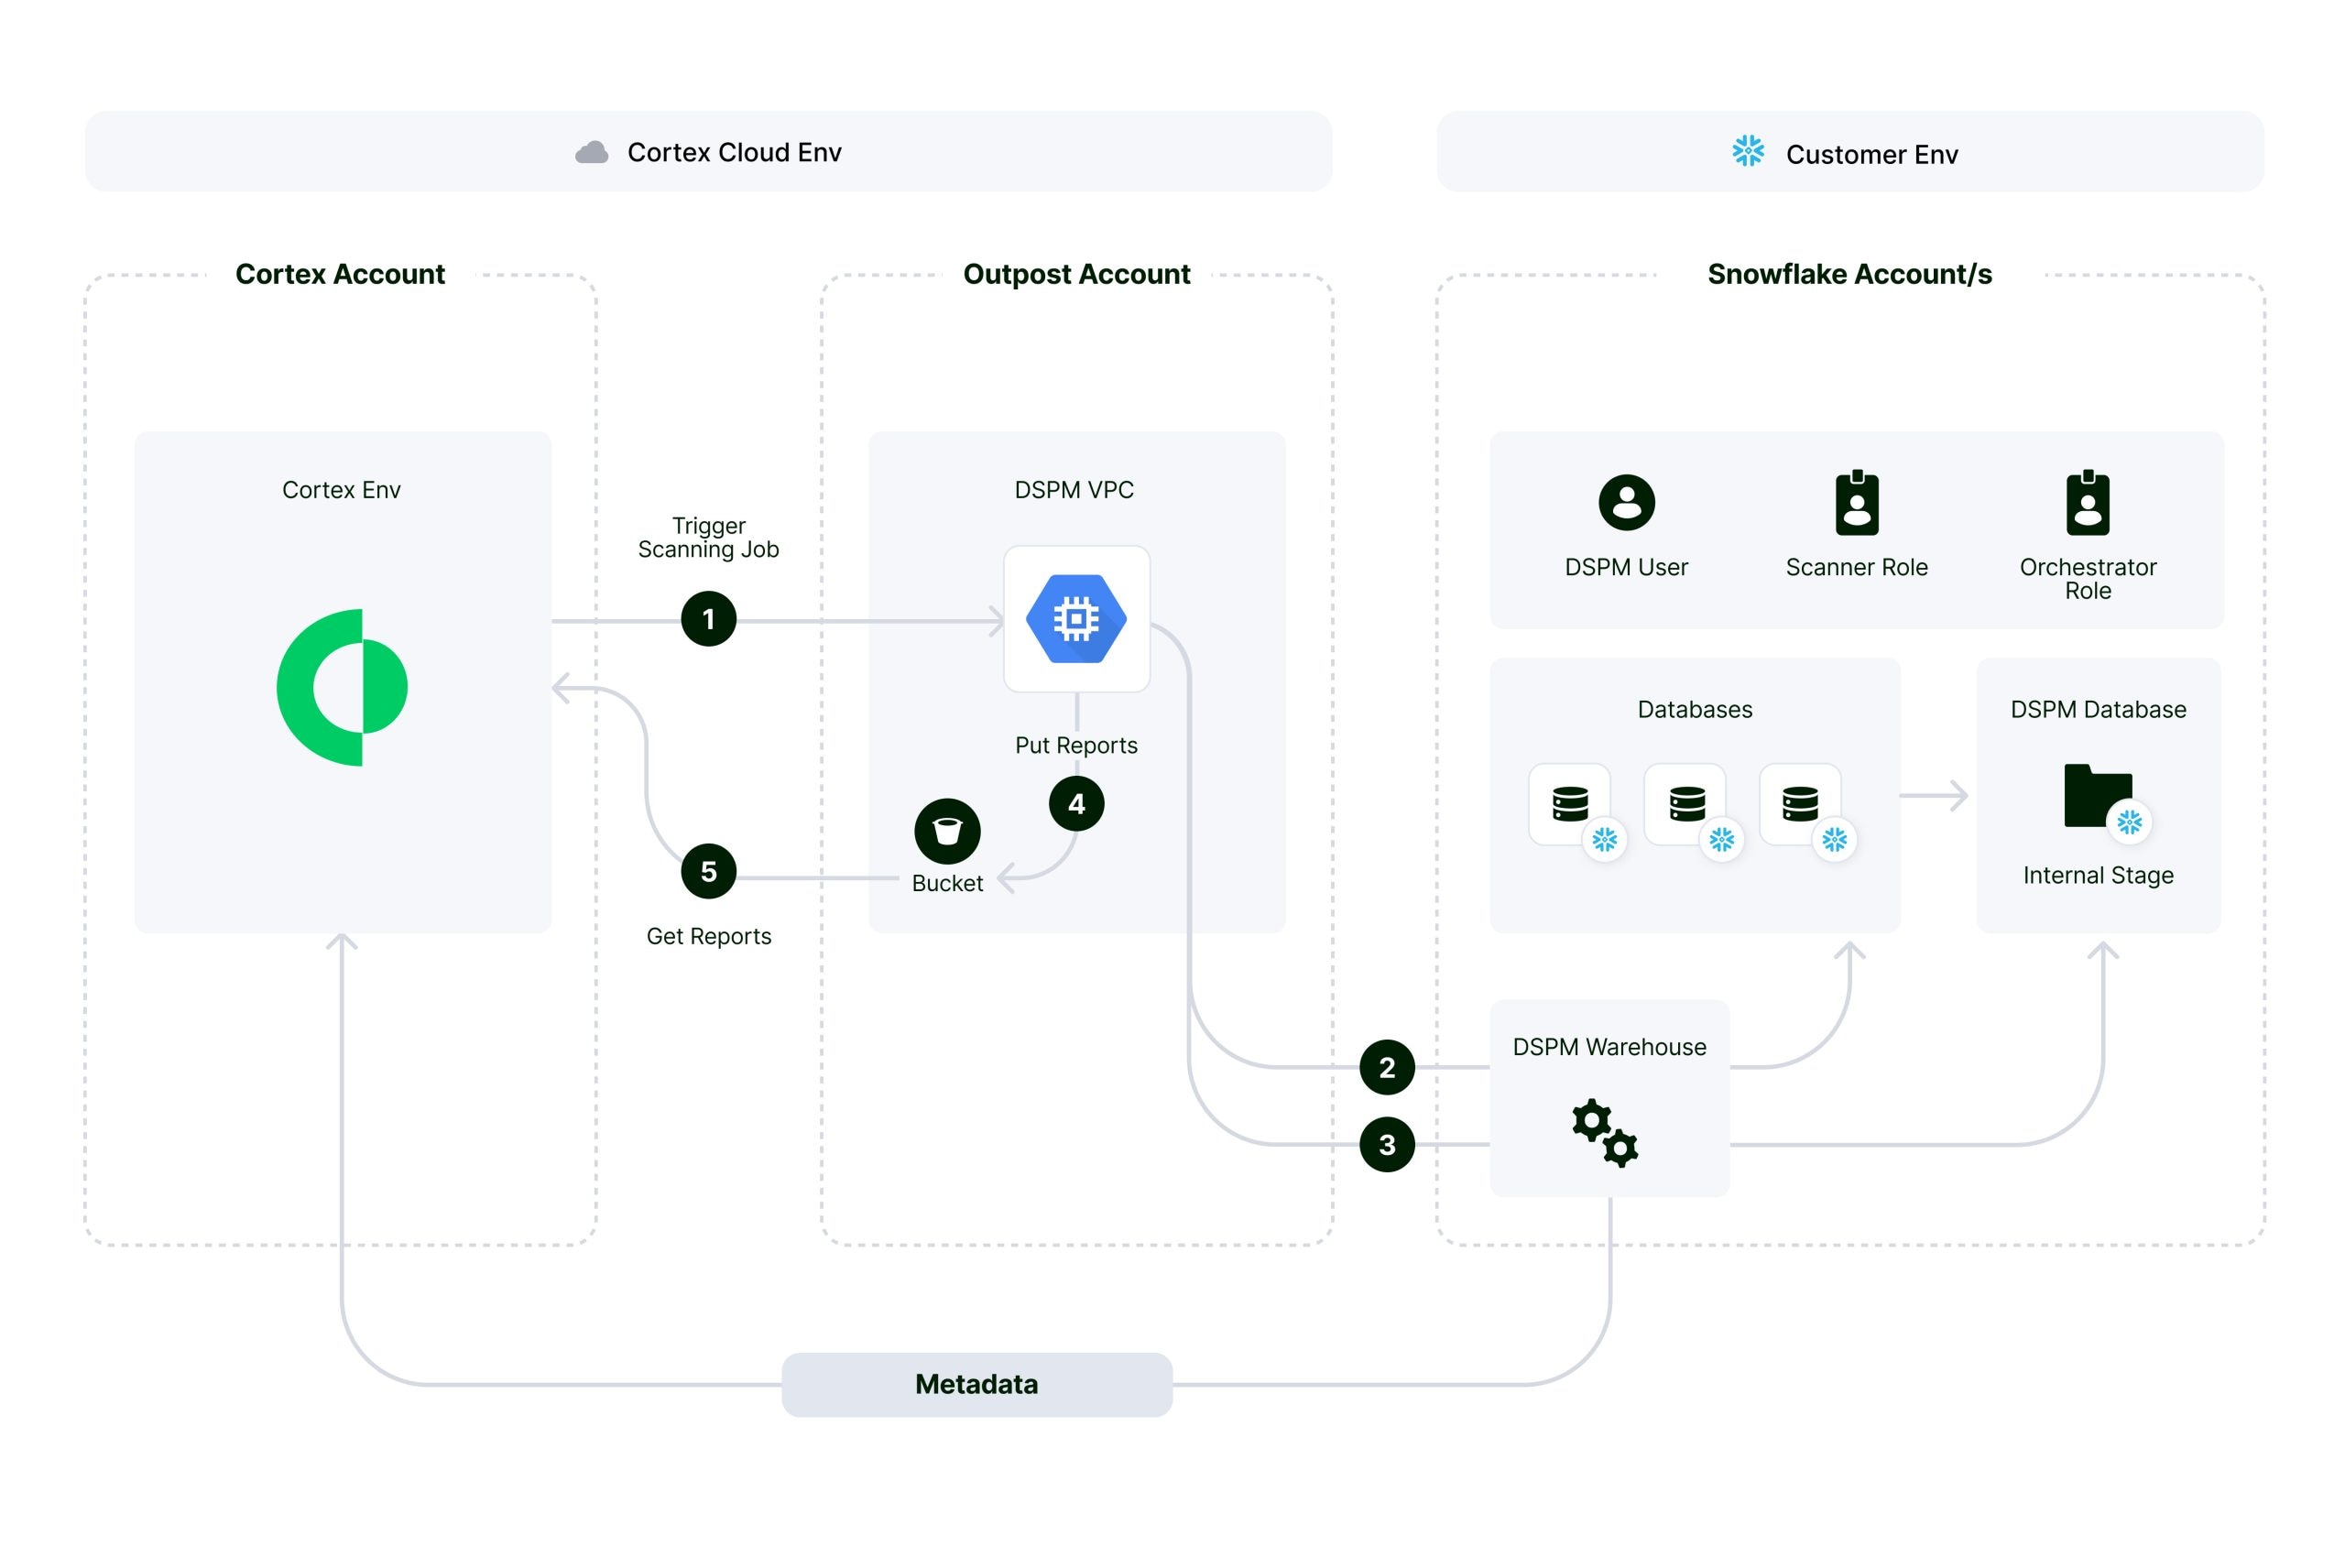This screenshot has width=2345, height=1568.
Task: Click the Scanner Role badge icon
Action: [1856, 503]
